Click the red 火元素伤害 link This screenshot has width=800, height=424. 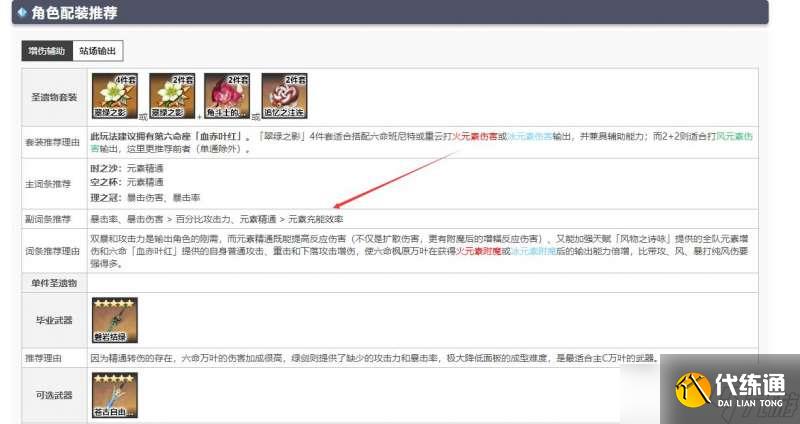(x=475, y=136)
